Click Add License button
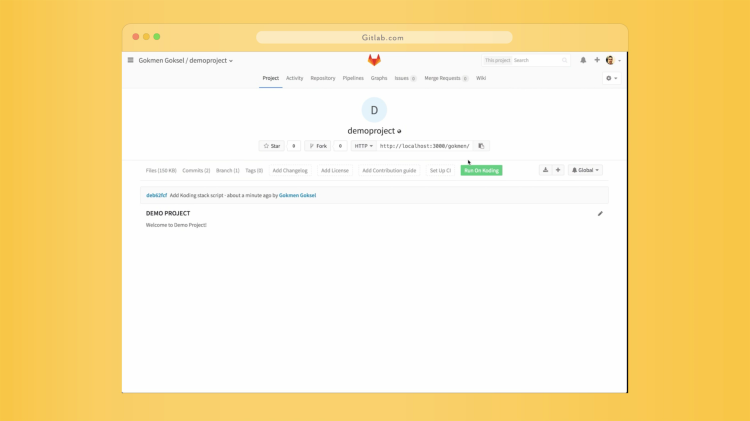The width and height of the screenshot is (750, 421). [x=335, y=170]
